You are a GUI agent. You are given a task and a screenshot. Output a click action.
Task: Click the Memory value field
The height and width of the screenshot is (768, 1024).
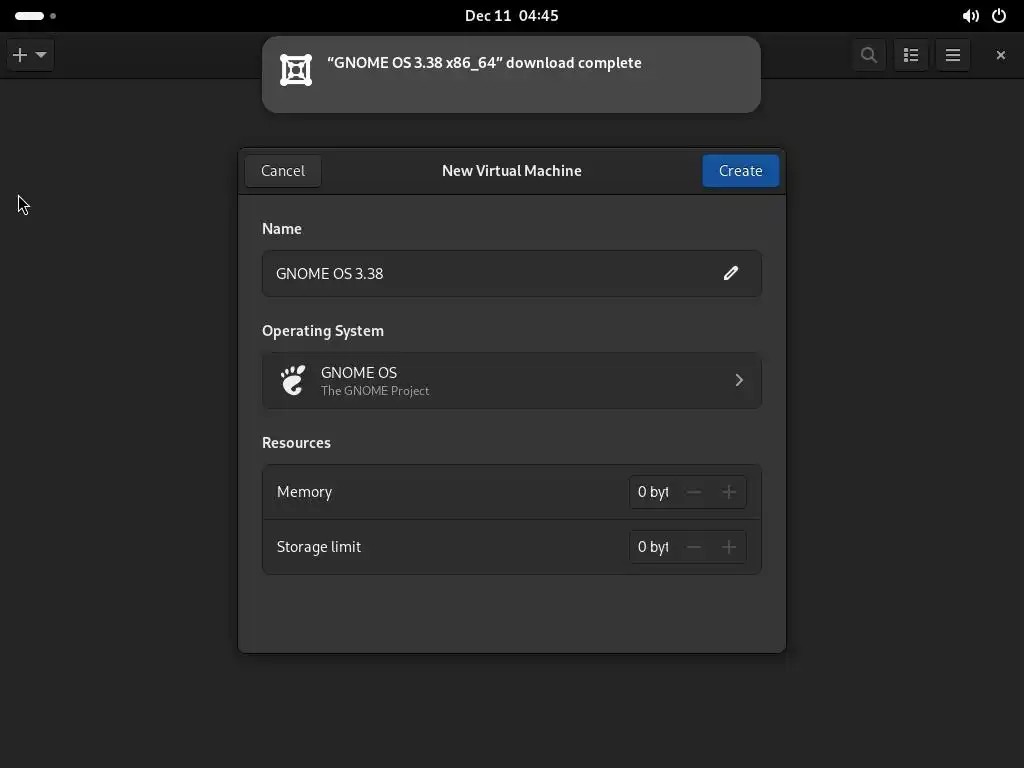(x=653, y=492)
